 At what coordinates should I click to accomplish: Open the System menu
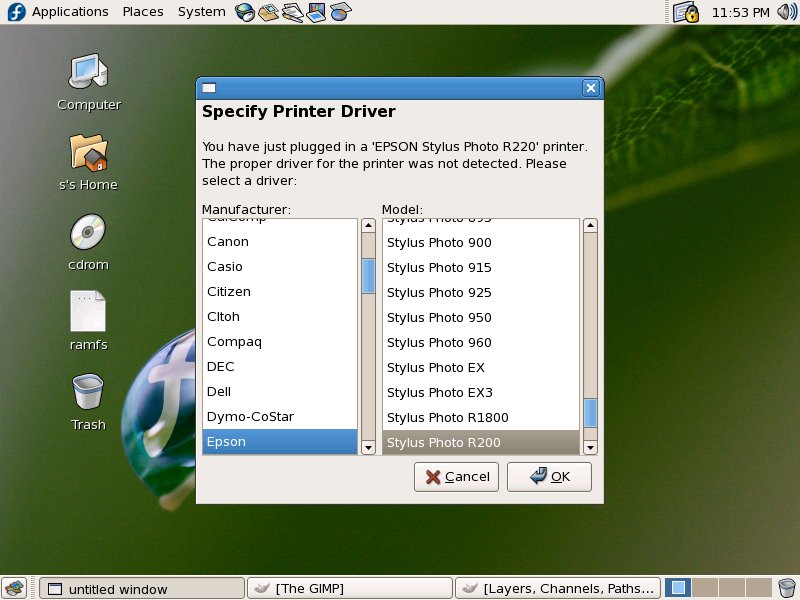click(202, 12)
